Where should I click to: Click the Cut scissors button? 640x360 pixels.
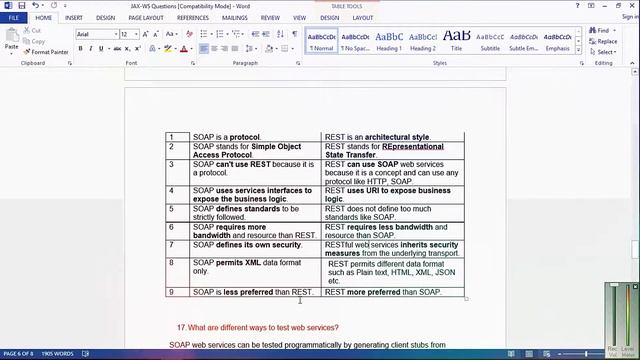[32, 31]
